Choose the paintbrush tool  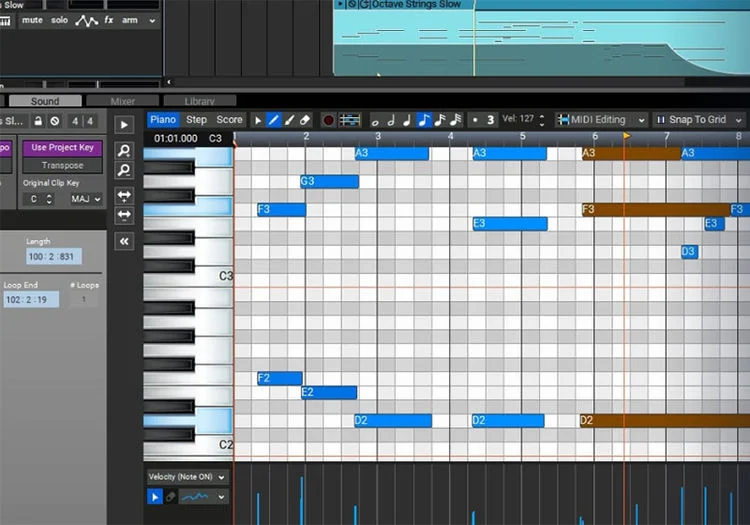[x=289, y=120]
